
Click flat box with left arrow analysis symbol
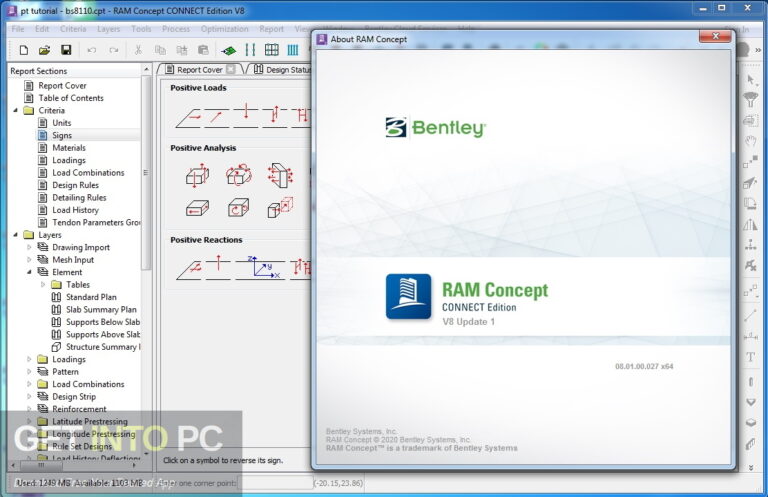tap(197, 209)
